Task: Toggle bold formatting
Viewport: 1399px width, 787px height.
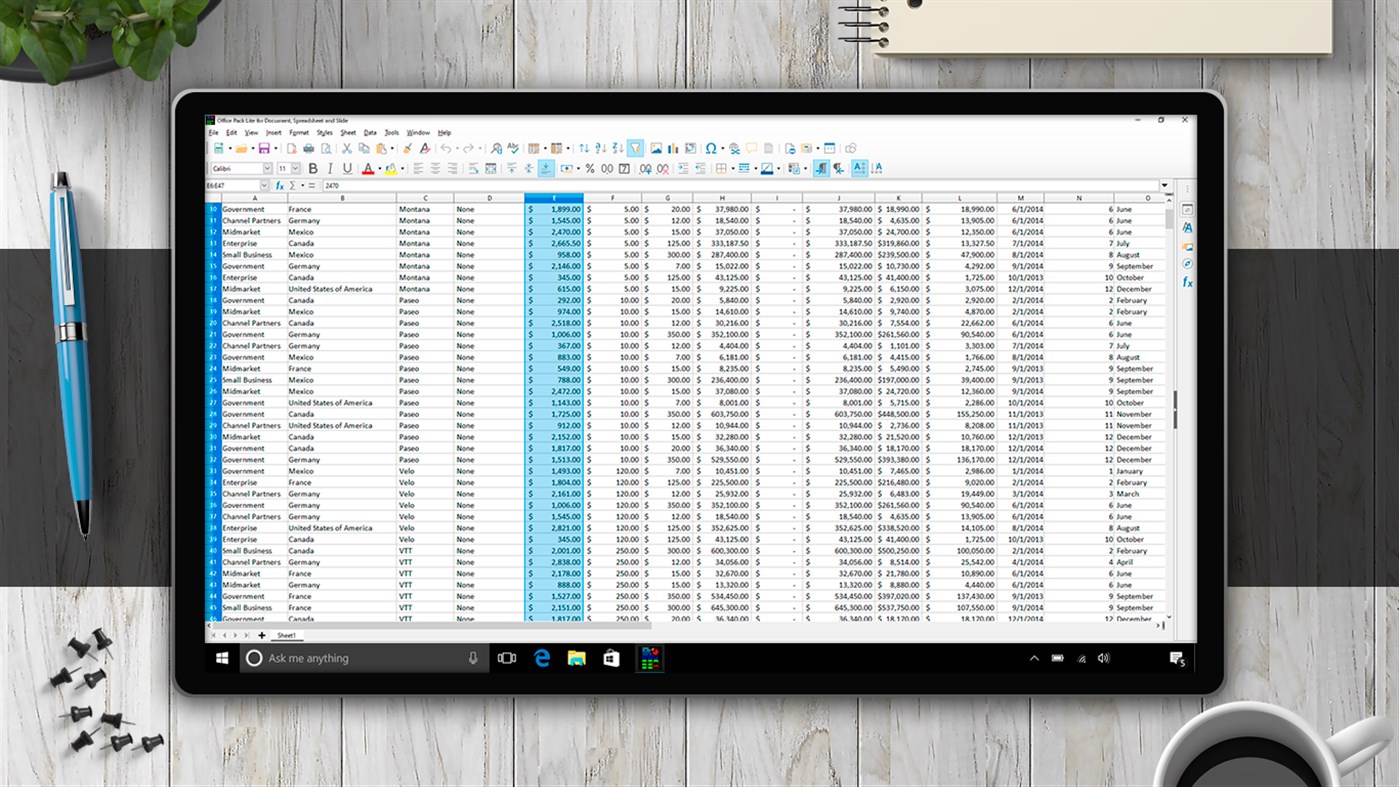Action: [314, 168]
